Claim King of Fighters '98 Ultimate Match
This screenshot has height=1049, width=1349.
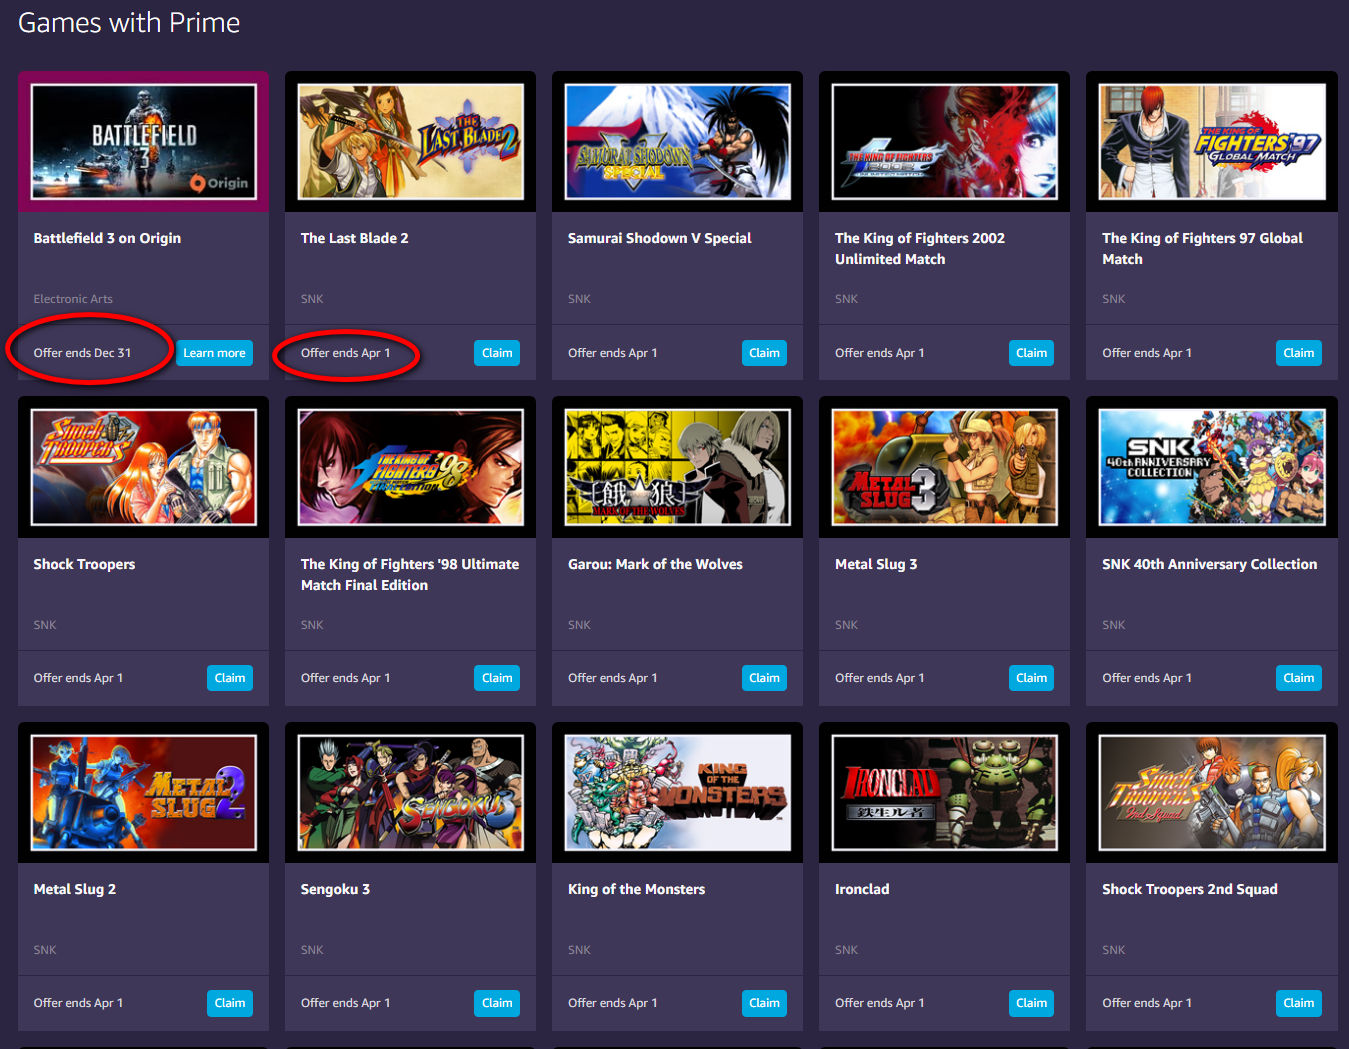click(x=497, y=678)
